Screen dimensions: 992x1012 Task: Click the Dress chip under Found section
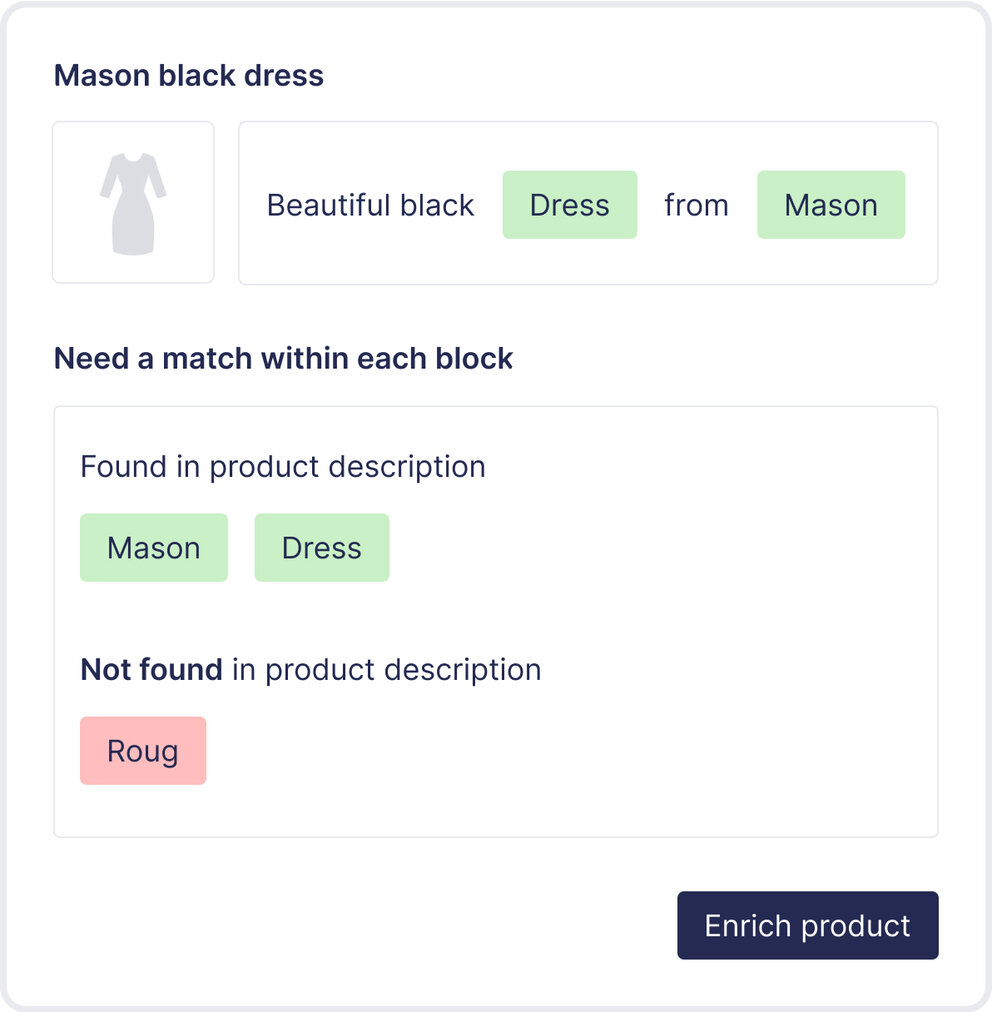[x=321, y=547]
